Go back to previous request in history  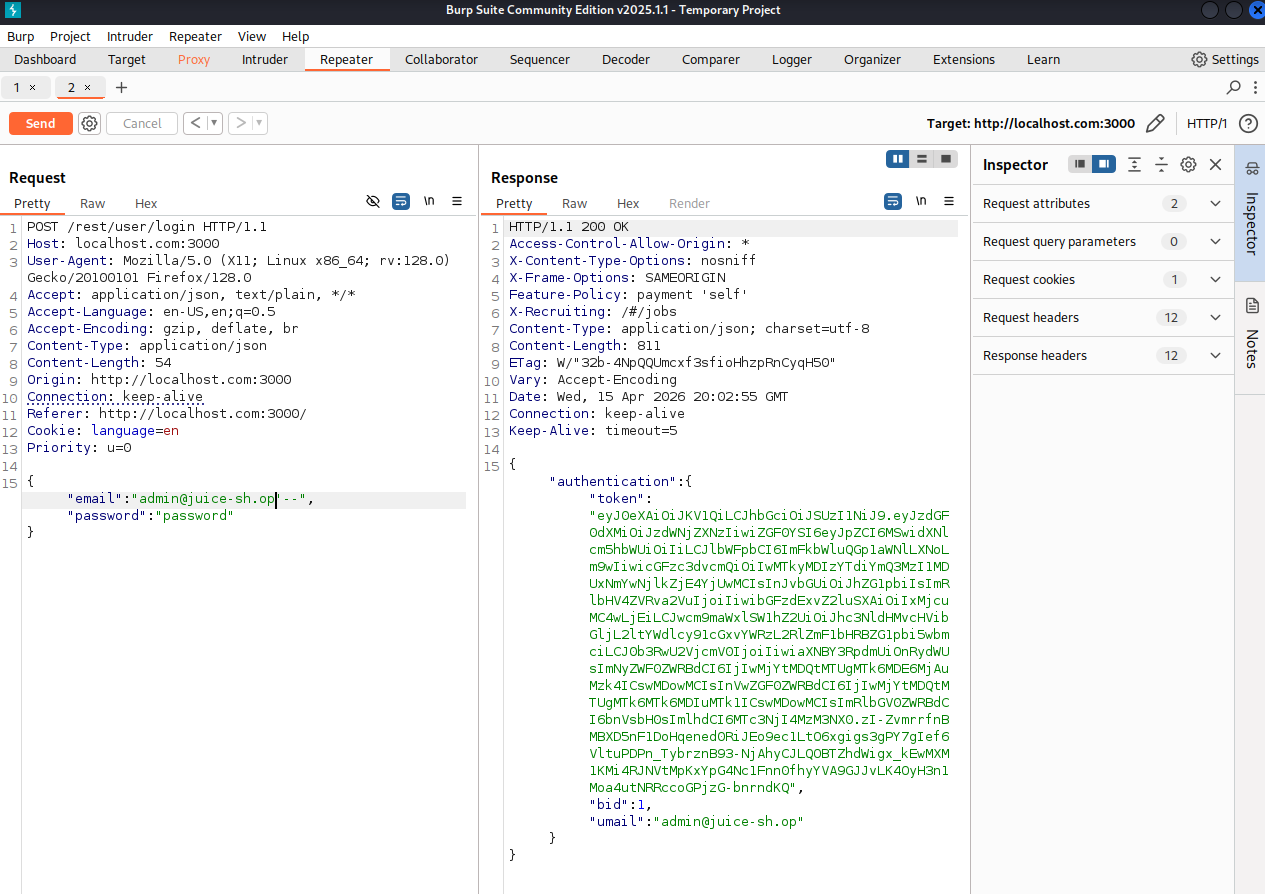point(196,123)
